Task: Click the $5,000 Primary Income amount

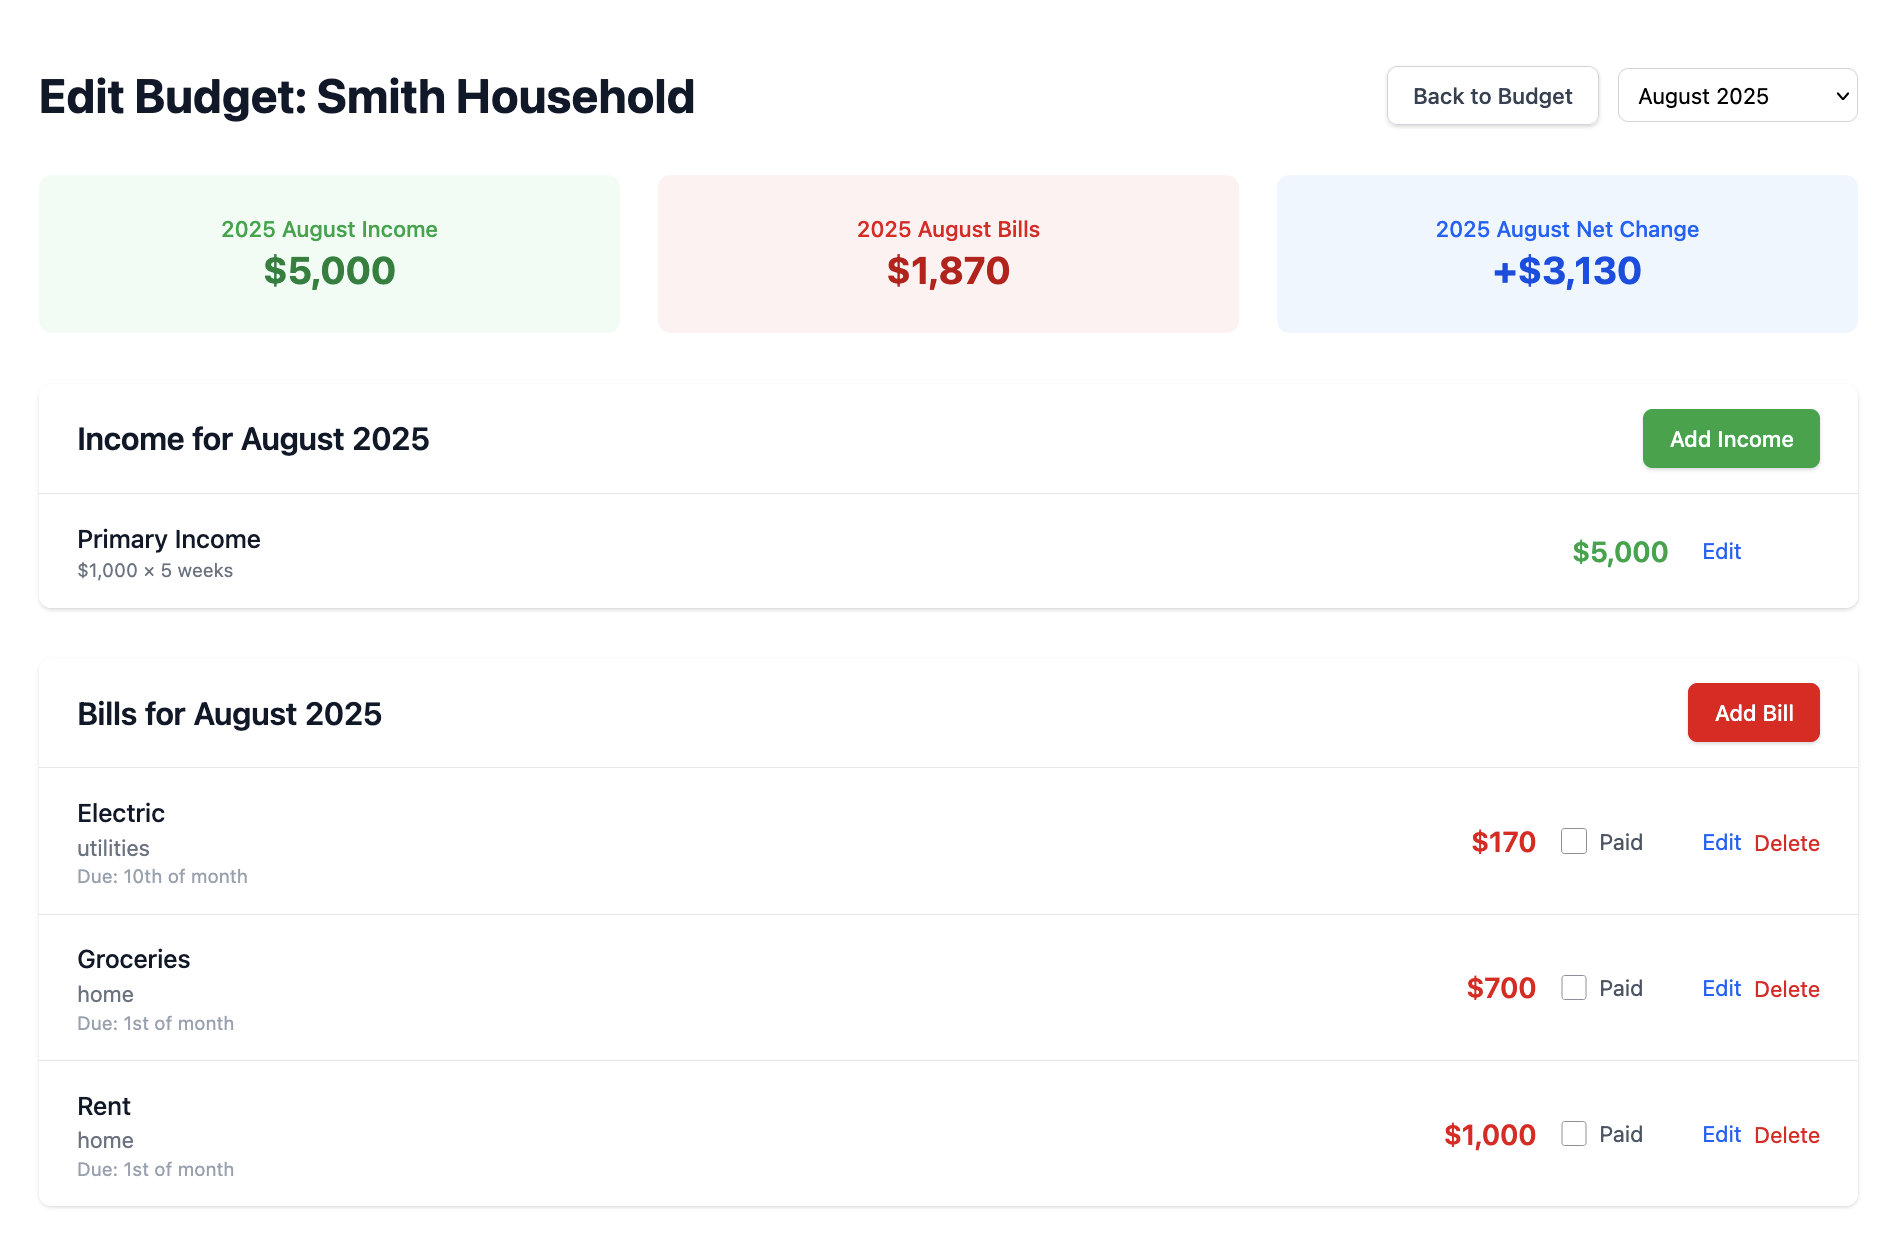Action: click(x=1620, y=551)
